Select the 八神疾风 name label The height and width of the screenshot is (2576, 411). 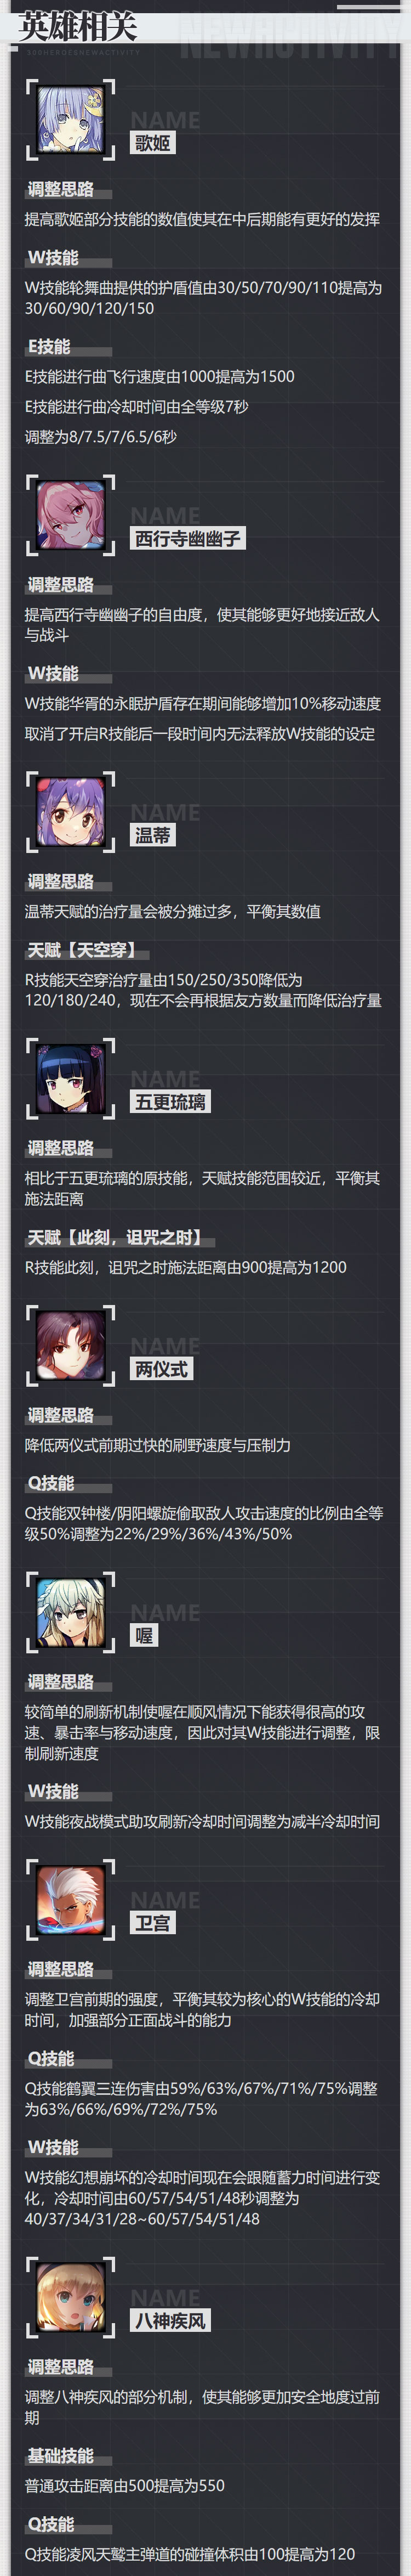coord(170,2321)
